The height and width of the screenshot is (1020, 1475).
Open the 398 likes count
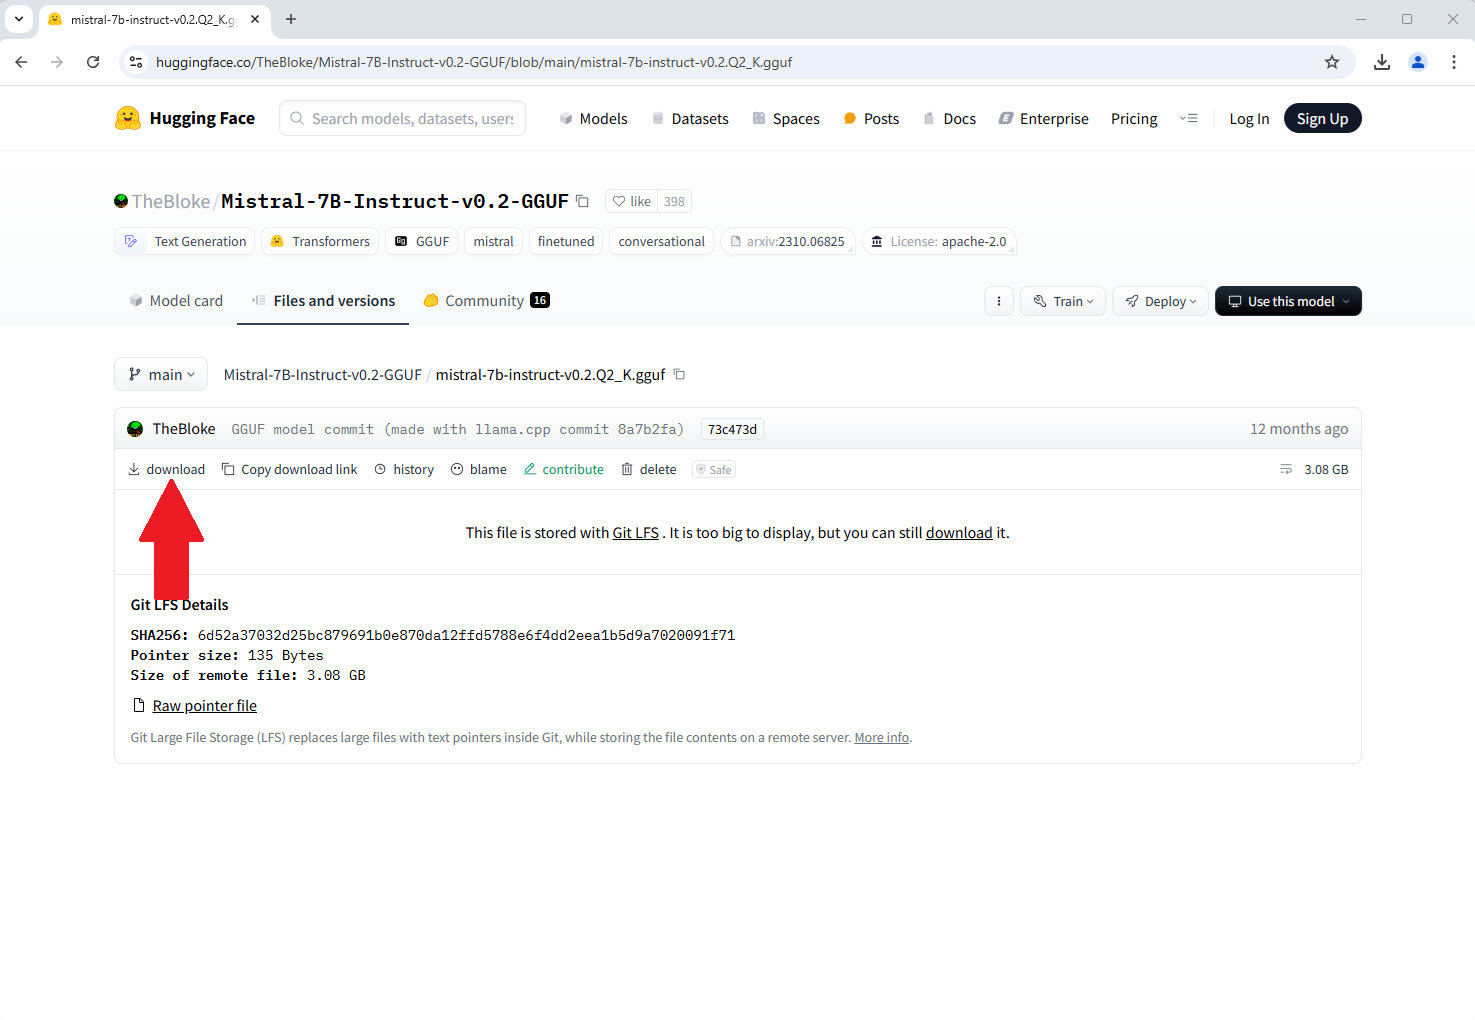(674, 201)
